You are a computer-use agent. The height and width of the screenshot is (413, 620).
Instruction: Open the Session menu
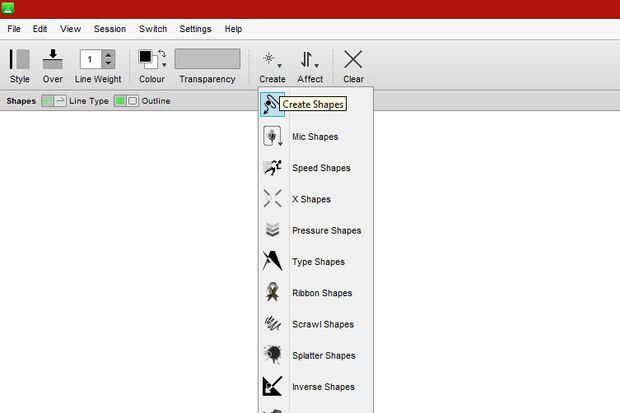click(110, 29)
